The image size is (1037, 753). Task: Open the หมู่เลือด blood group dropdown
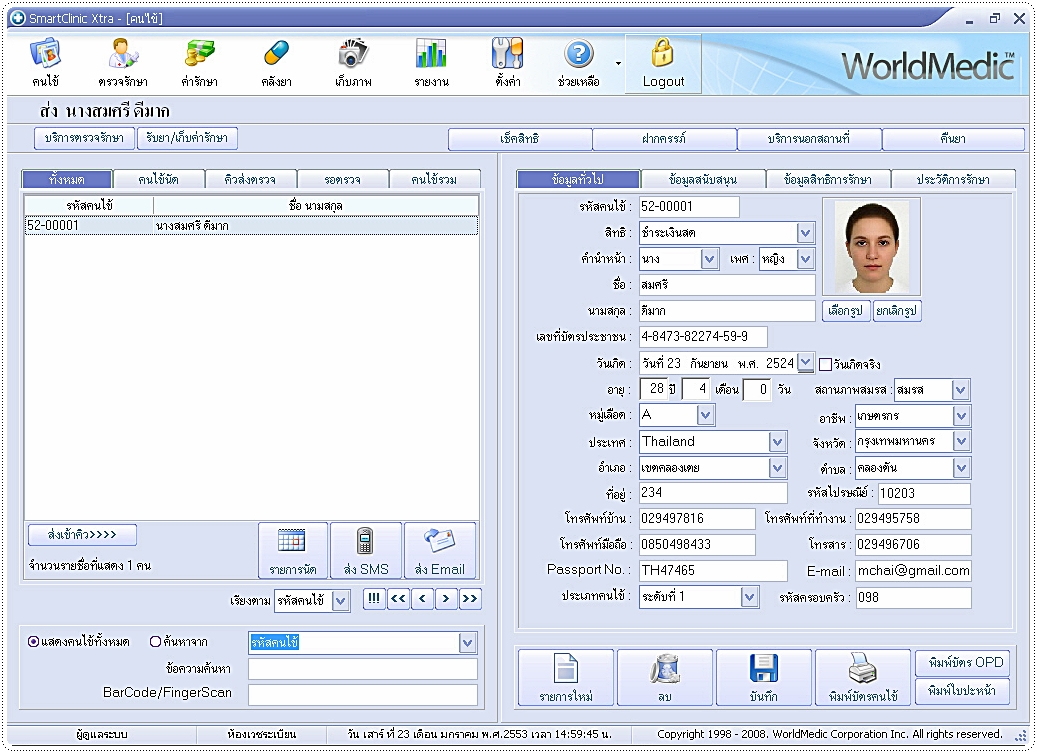coord(705,415)
